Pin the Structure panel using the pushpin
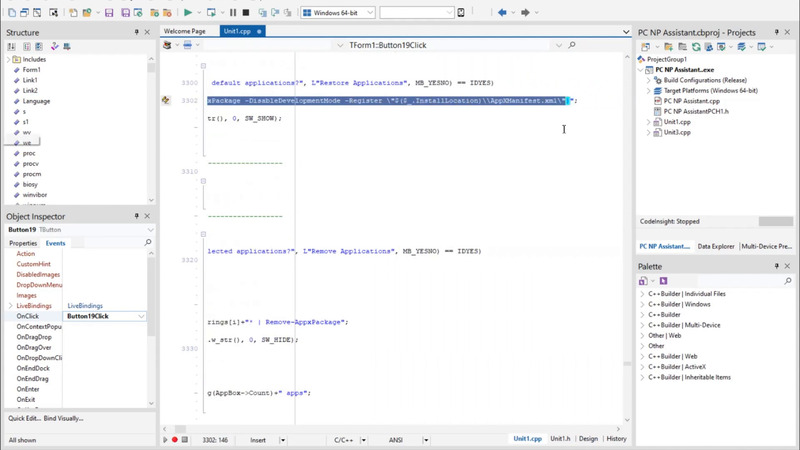The width and height of the screenshot is (800, 450). point(137,33)
